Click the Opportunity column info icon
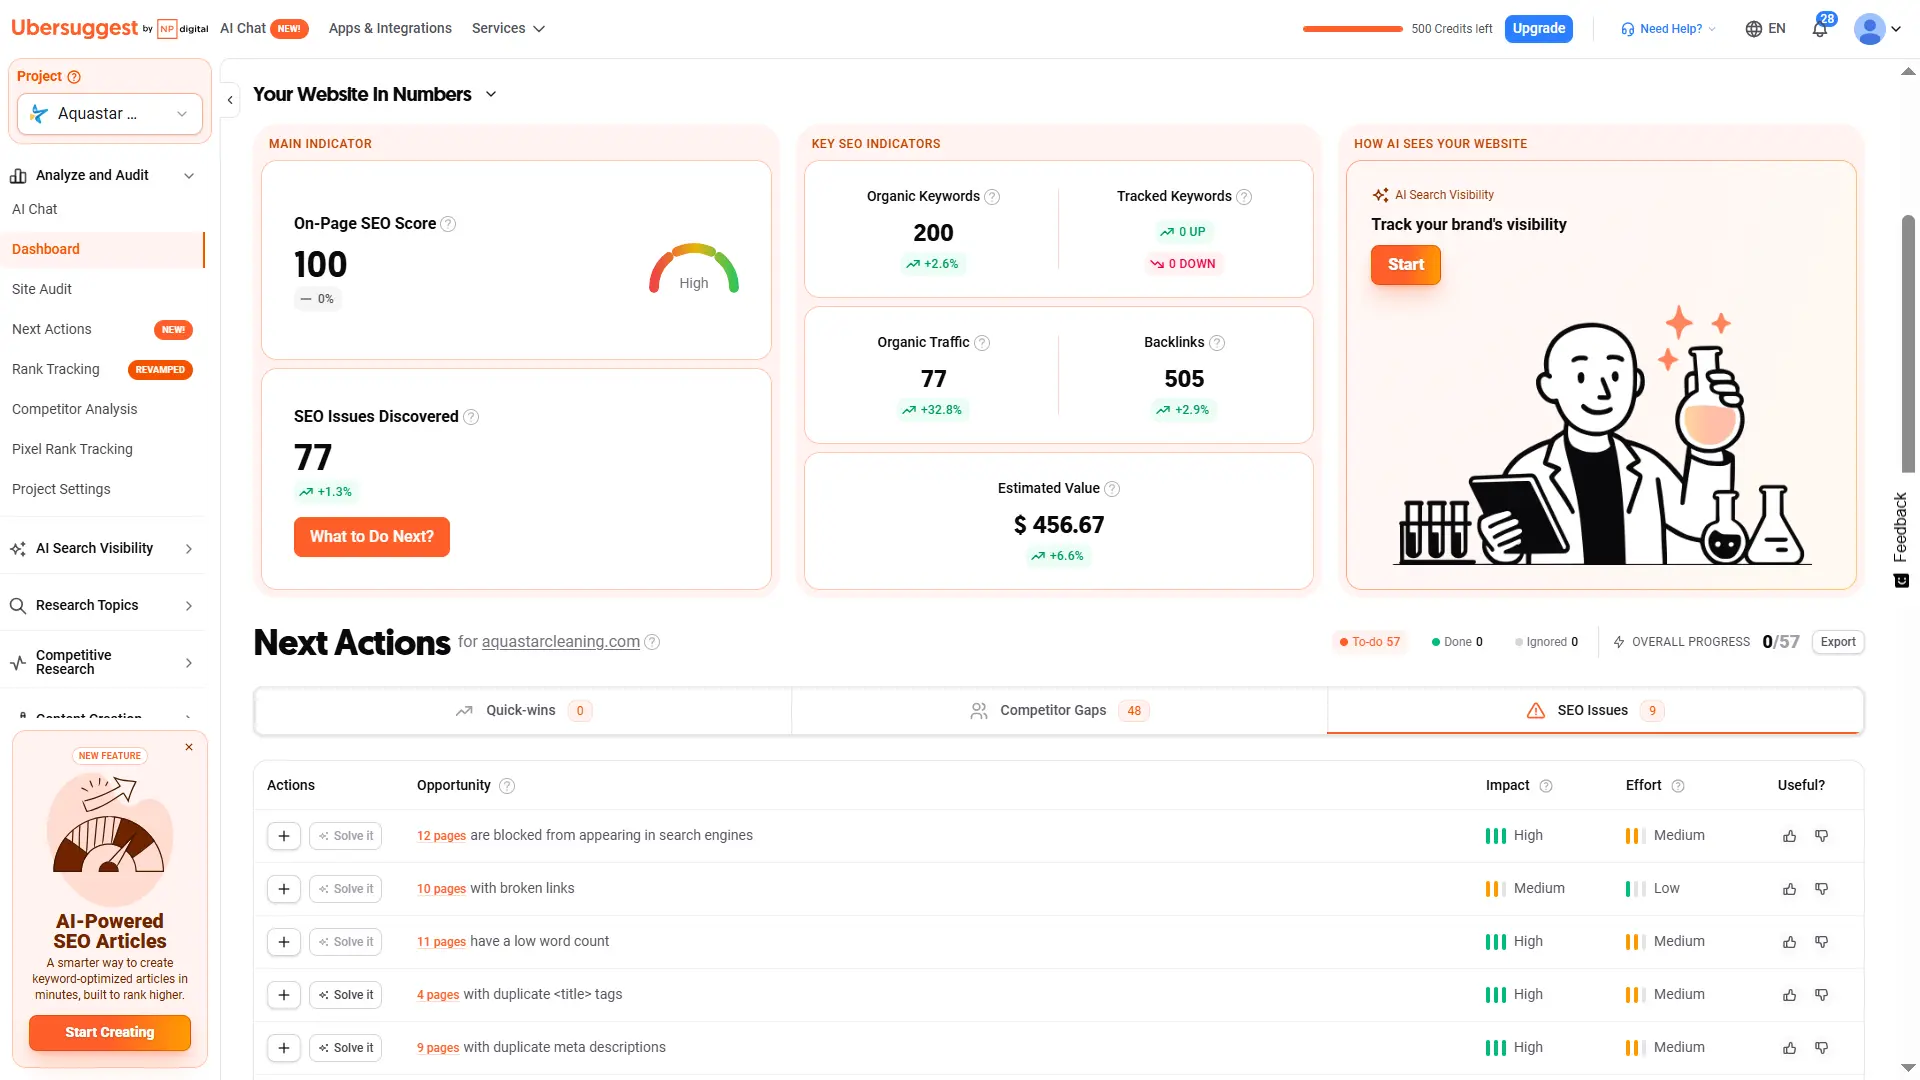Viewport: 1920px width, 1080px height. [x=507, y=786]
